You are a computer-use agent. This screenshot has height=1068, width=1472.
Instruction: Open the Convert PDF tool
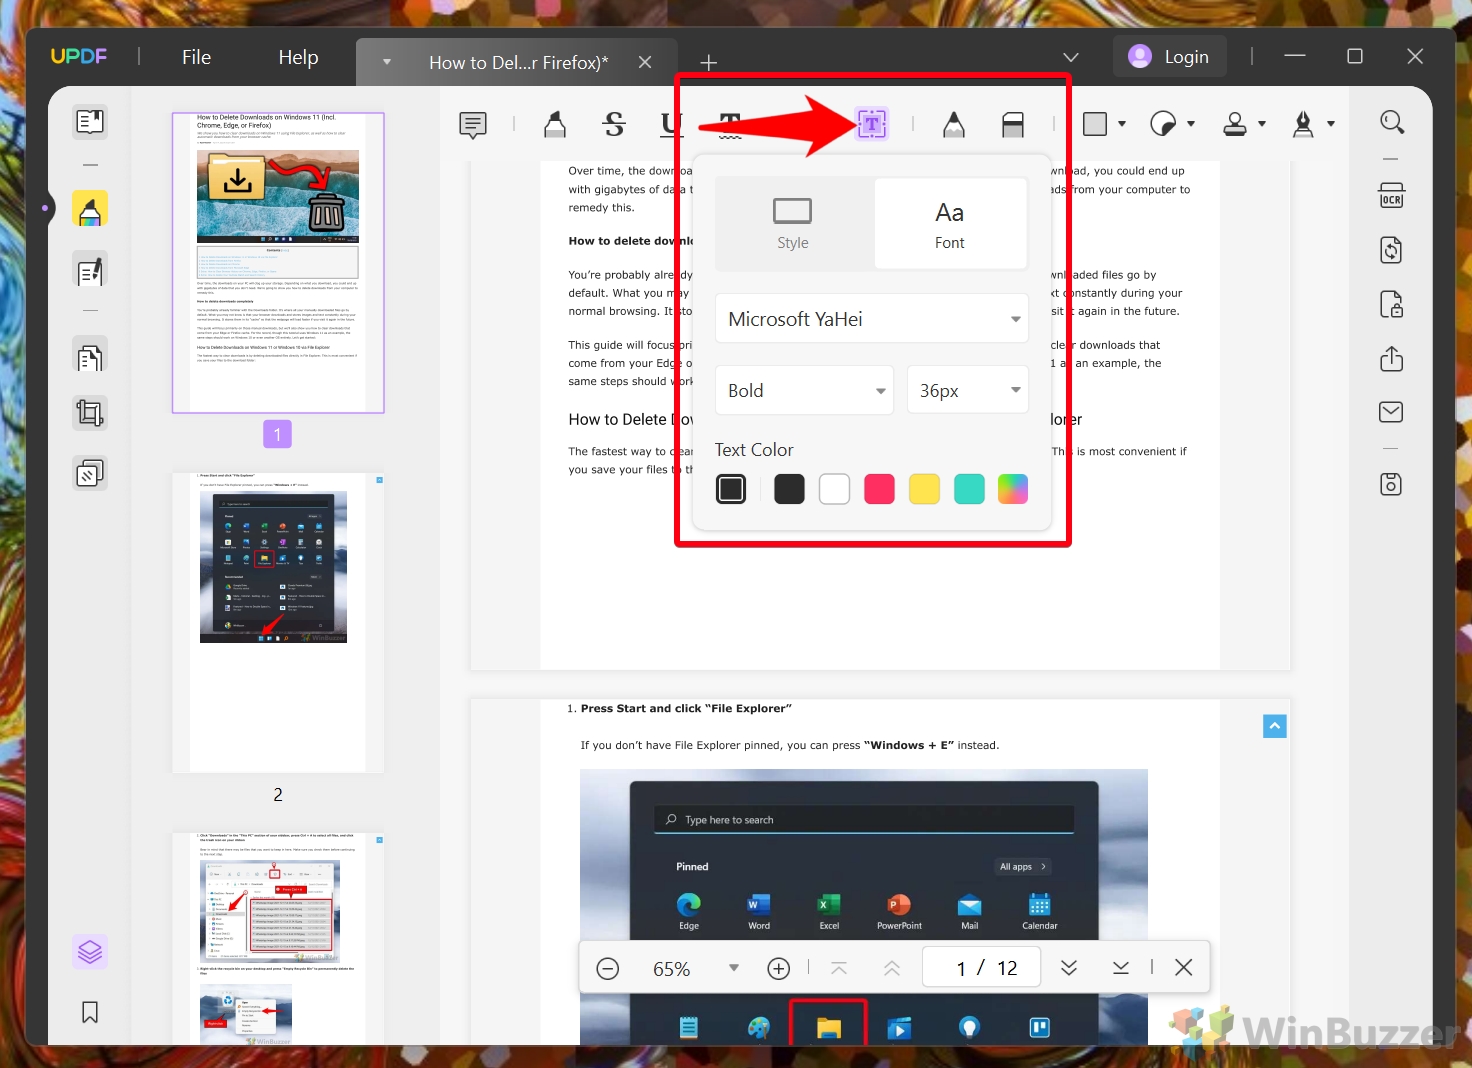point(1392,250)
